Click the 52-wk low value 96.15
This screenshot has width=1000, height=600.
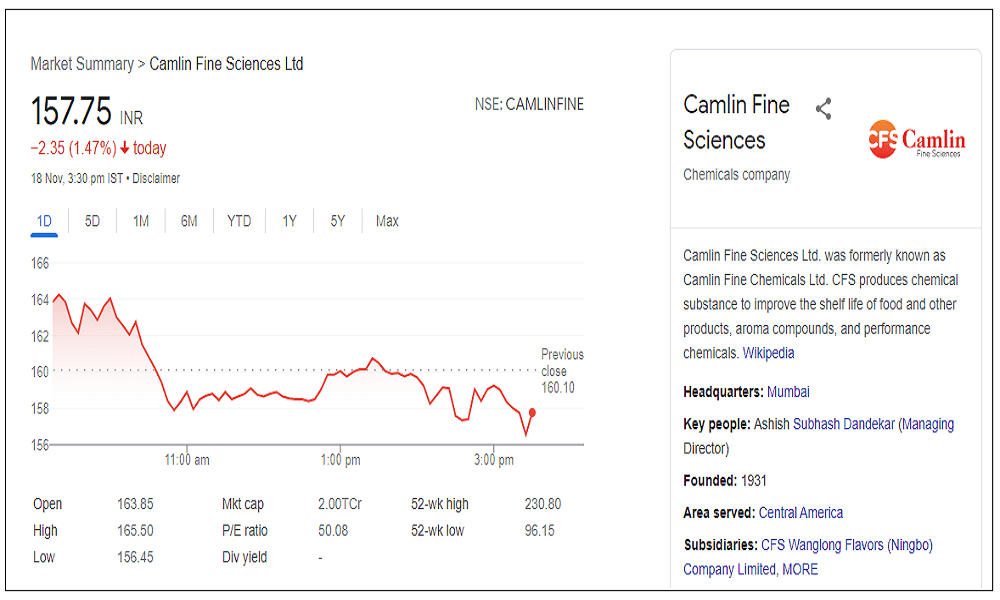540,531
